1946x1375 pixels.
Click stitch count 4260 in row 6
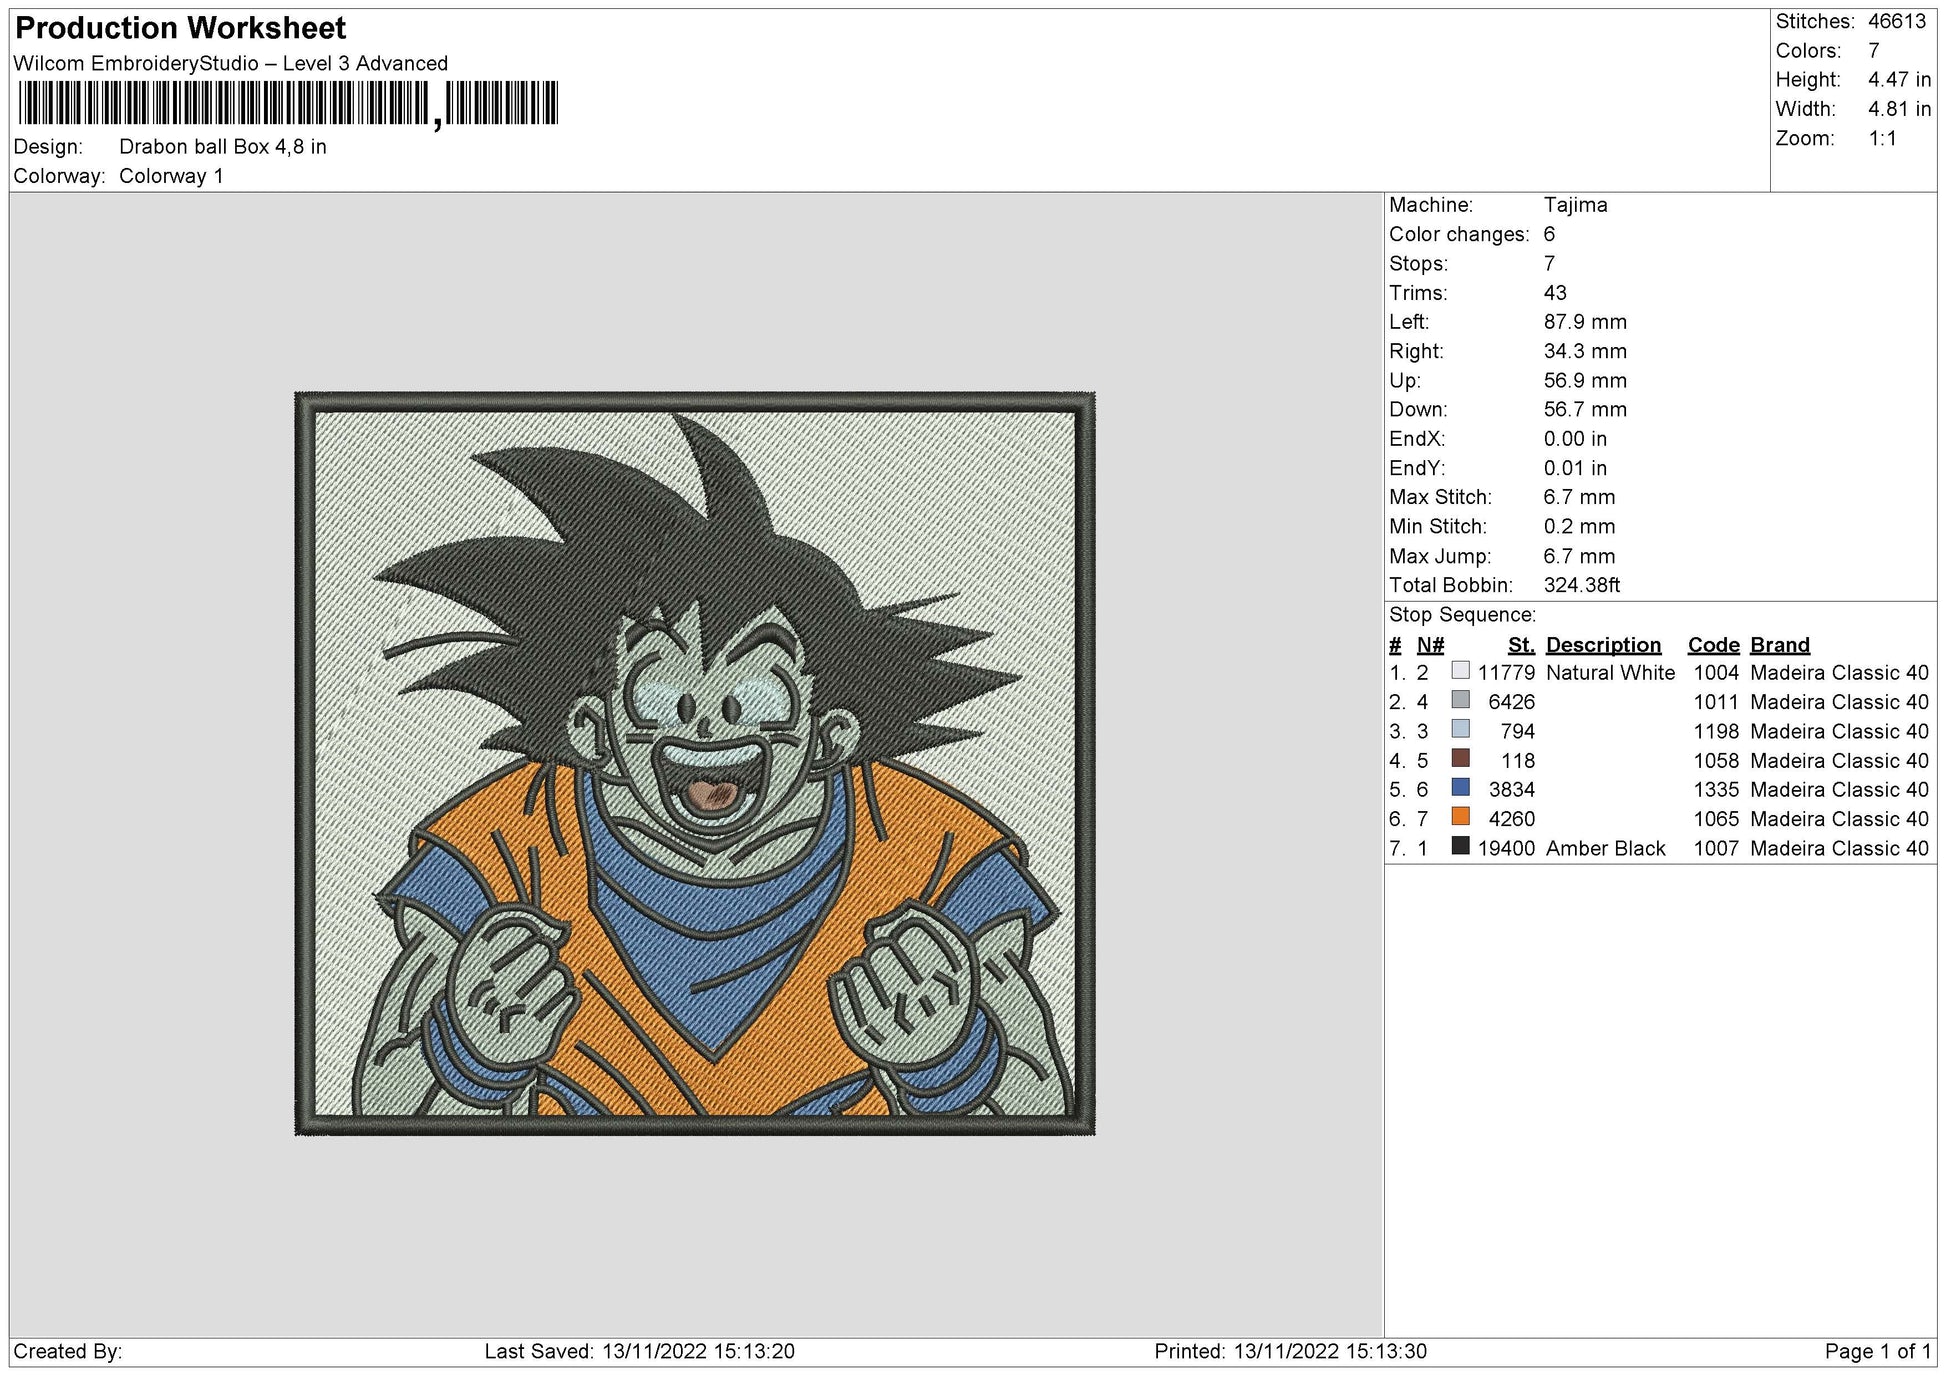(1511, 819)
